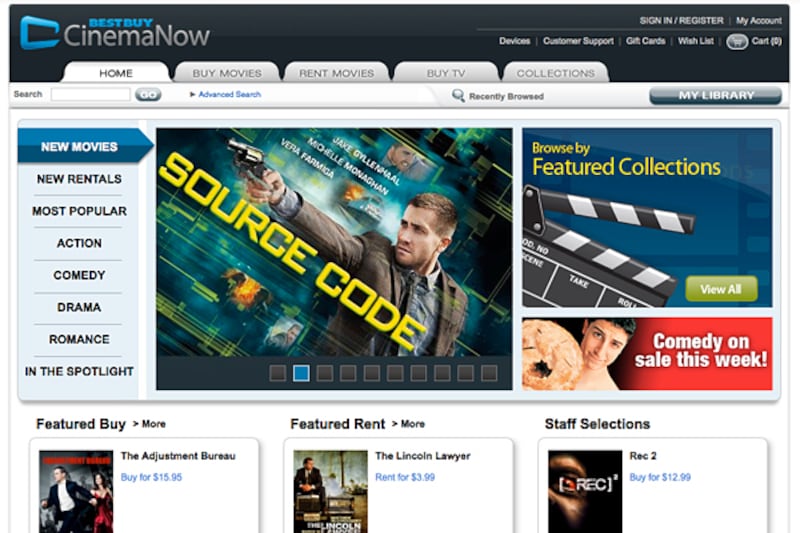This screenshot has width=800, height=533.
Task: Click the Advanced Search arrow icon
Action: point(192,94)
